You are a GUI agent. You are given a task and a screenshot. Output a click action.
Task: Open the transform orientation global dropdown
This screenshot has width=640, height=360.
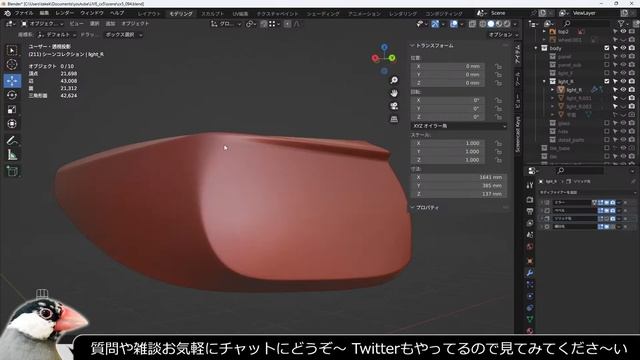tap(226, 24)
